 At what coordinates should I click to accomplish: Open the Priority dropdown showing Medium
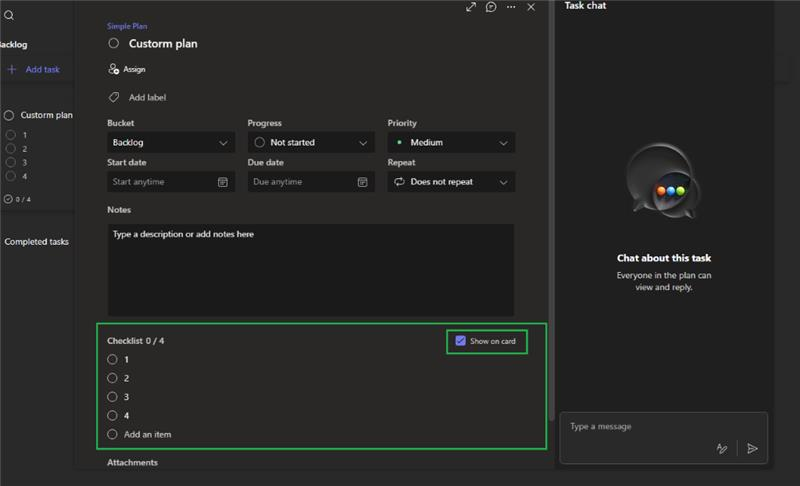(451, 142)
